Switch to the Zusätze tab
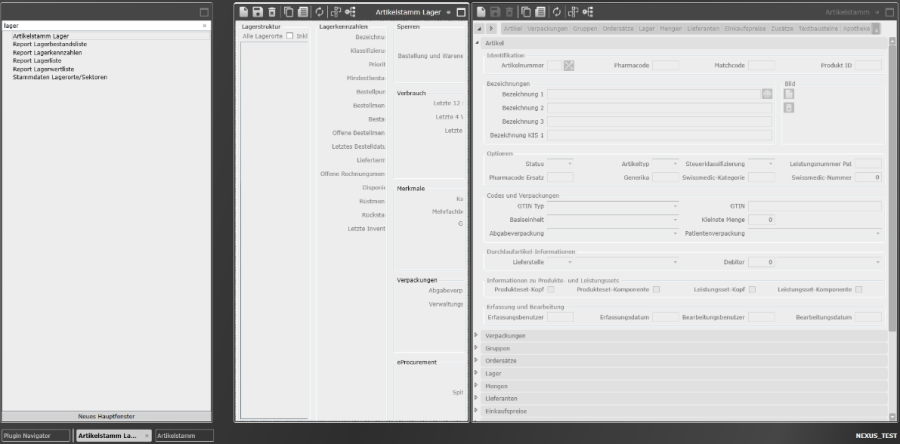 tap(782, 29)
